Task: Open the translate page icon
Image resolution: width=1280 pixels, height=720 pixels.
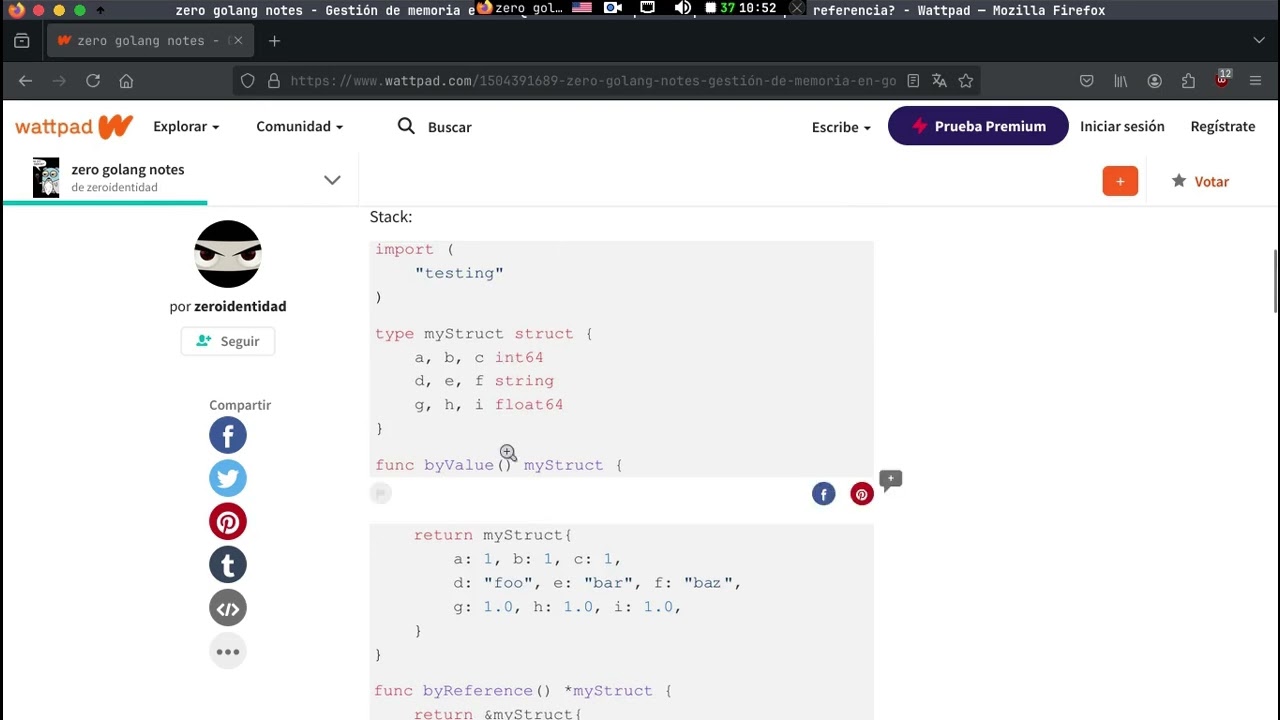Action: click(x=939, y=81)
